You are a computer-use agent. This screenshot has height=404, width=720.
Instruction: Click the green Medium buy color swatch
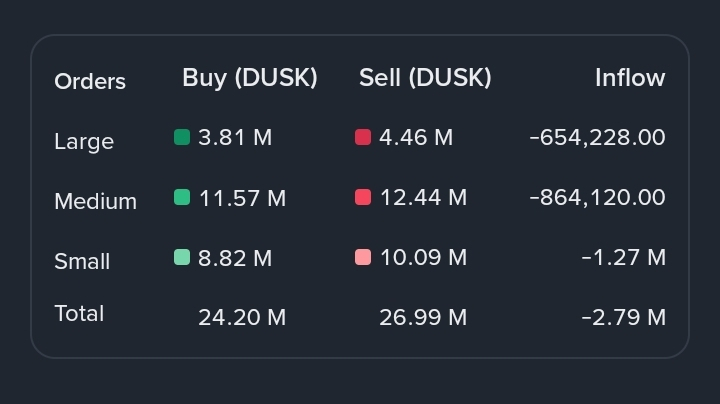tap(182, 197)
